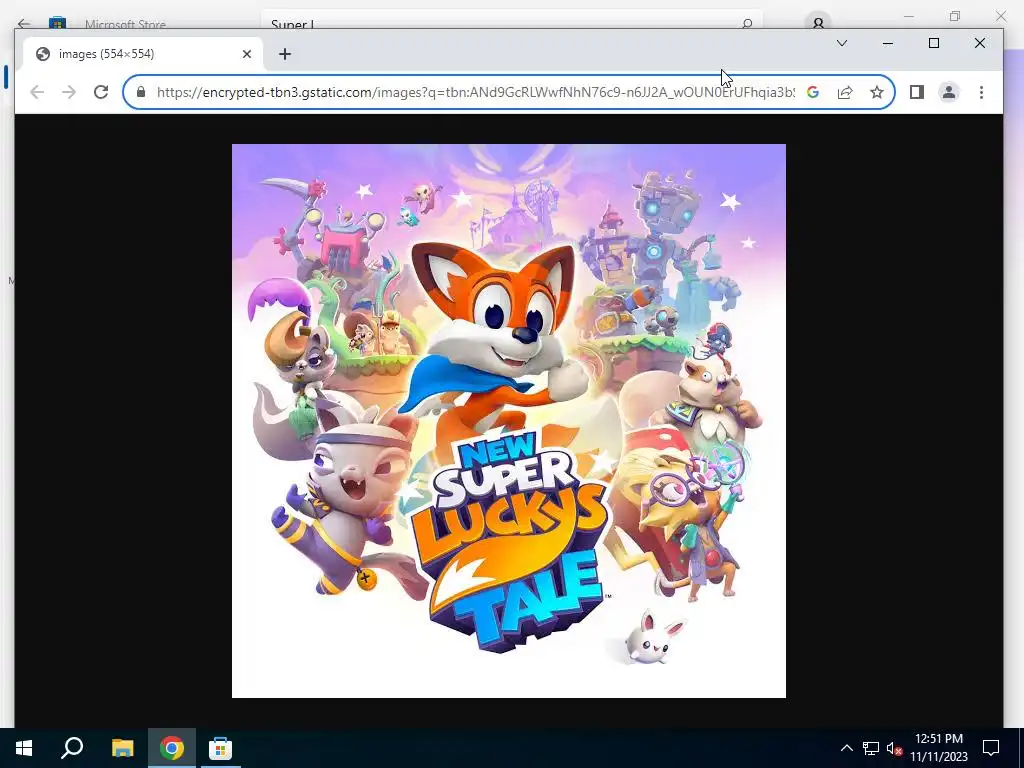Open Google Lens search icon in address bar

[813, 92]
